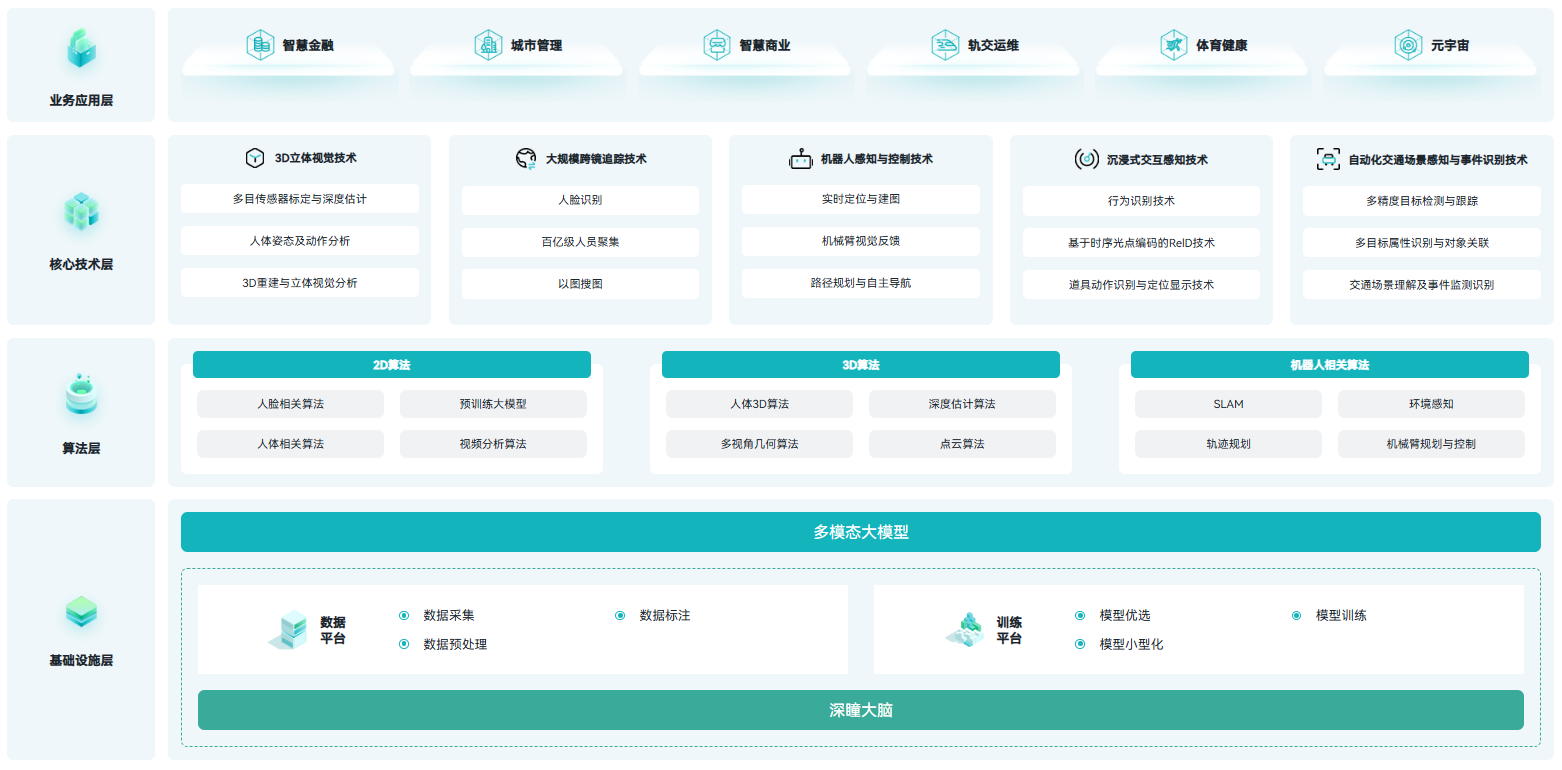Viewport: 1562px width, 770px height.
Task: Click the 智慧金融 database icon
Action: coord(261,45)
